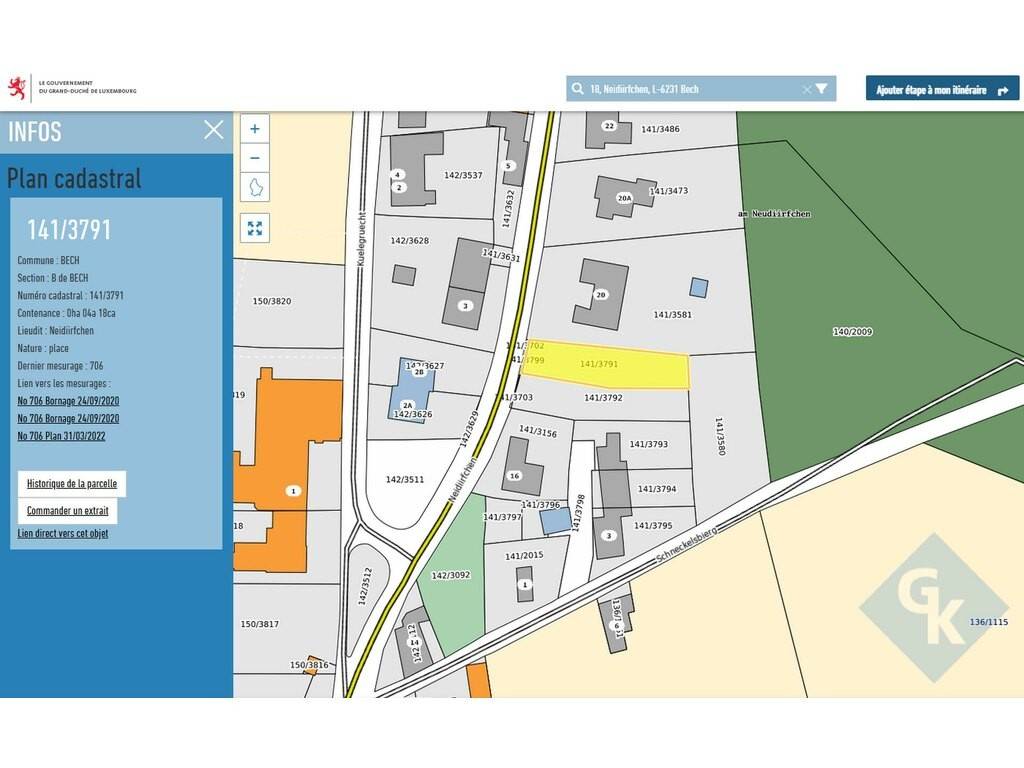Open Historique de la parcelle

coord(72,484)
